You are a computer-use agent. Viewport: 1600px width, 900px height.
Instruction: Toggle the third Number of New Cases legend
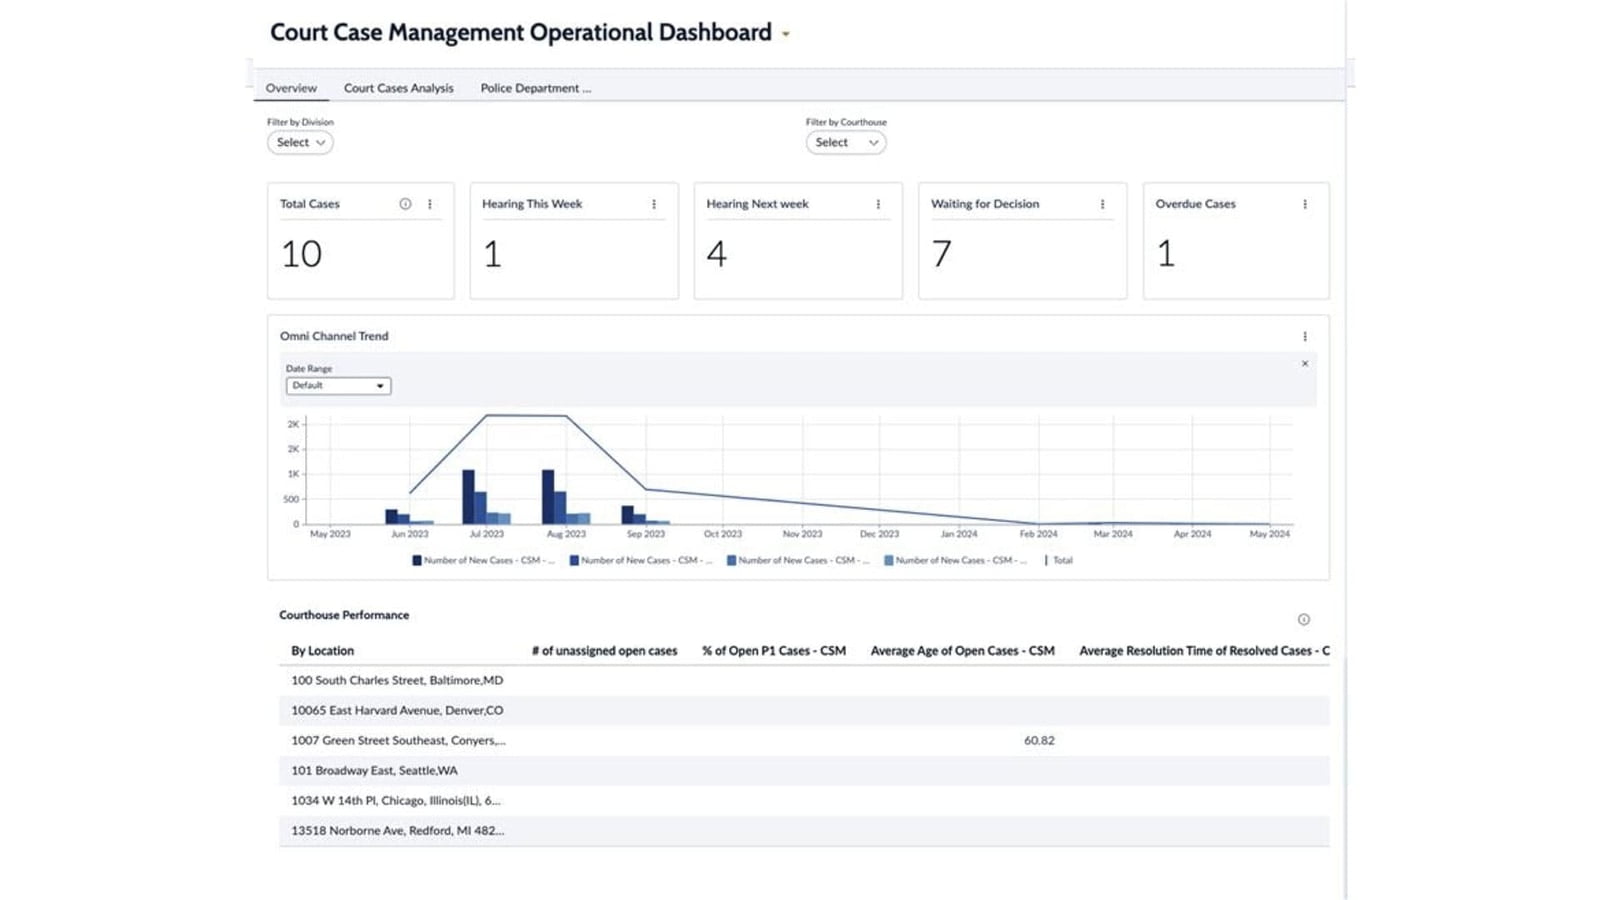point(798,561)
